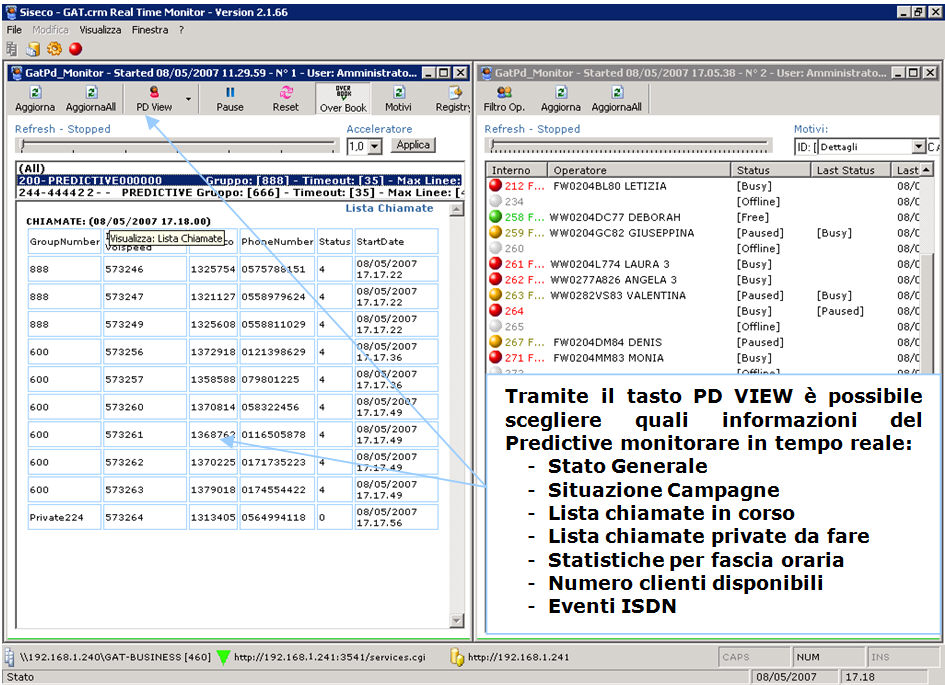Open the Finestra menu
Image resolution: width=945 pixels, height=685 pixels.
point(150,30)
